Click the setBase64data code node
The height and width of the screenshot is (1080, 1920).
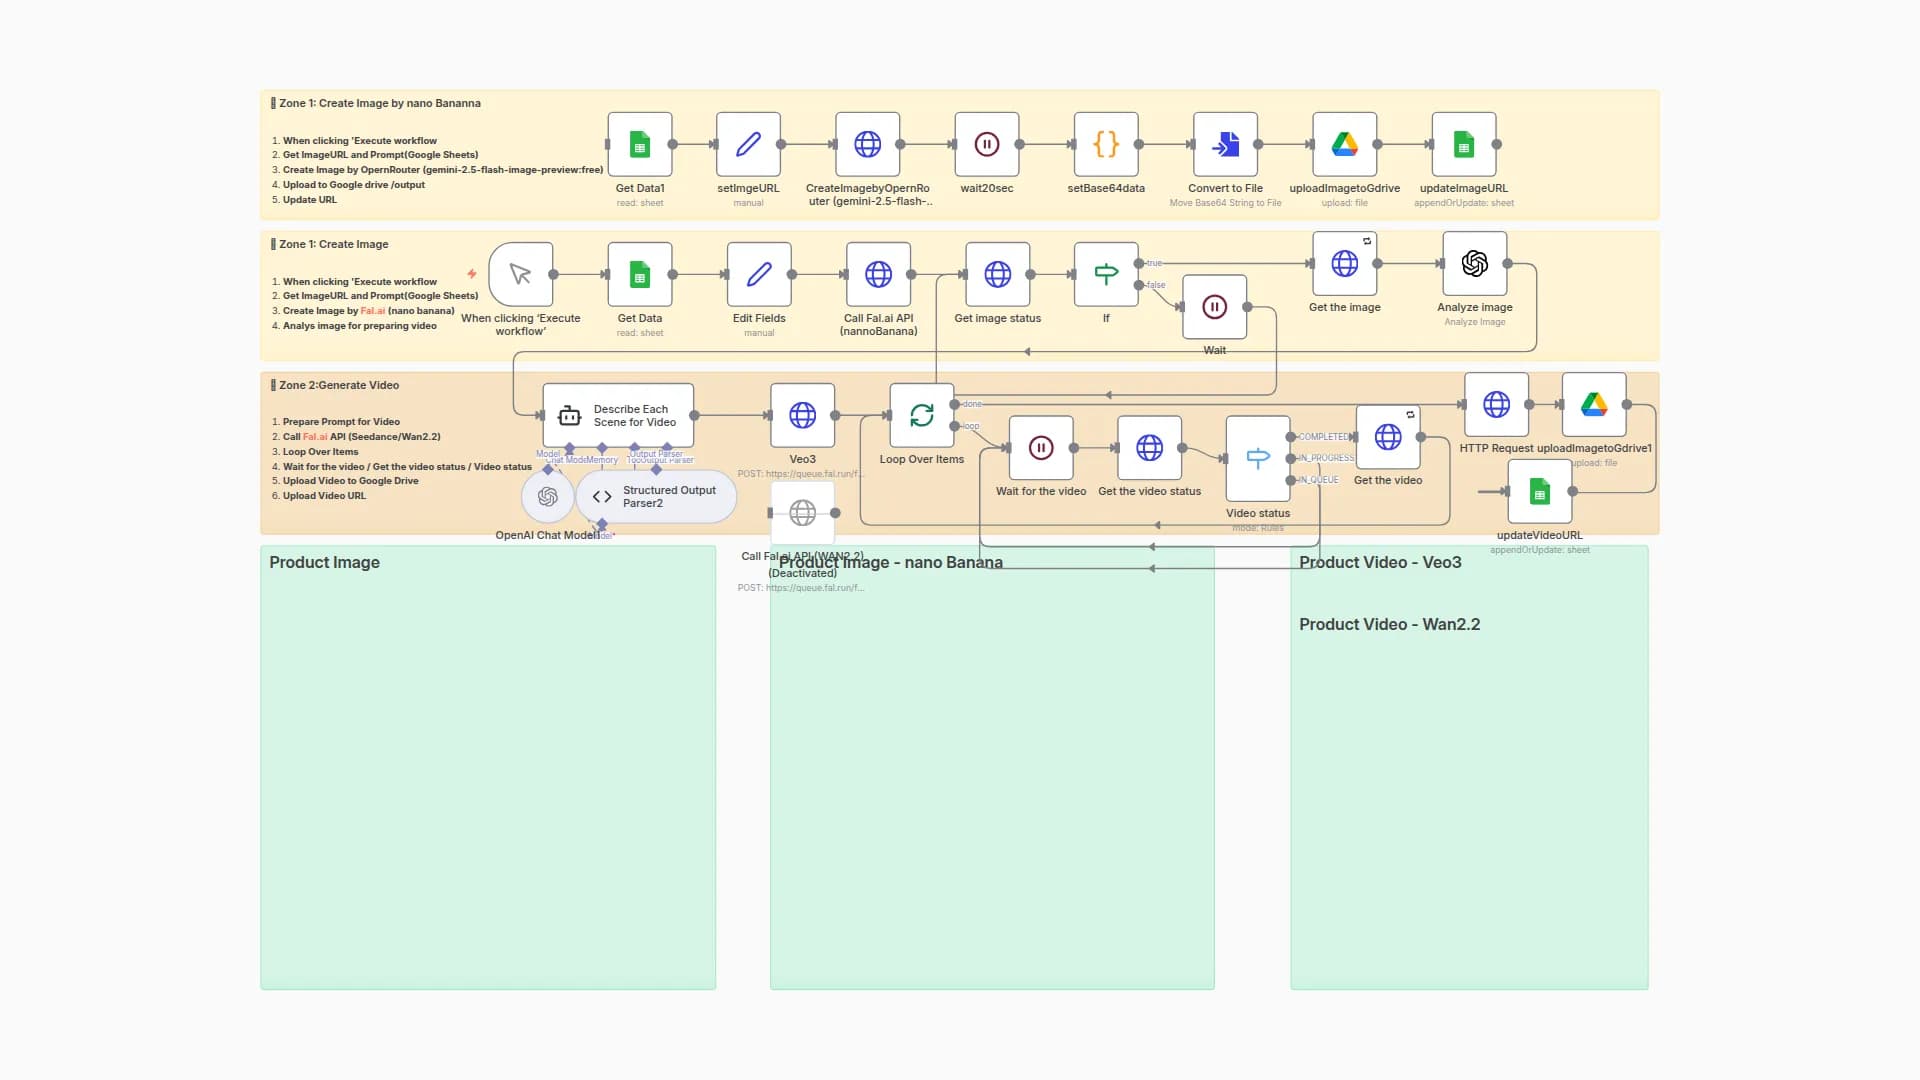[1105, 144]
